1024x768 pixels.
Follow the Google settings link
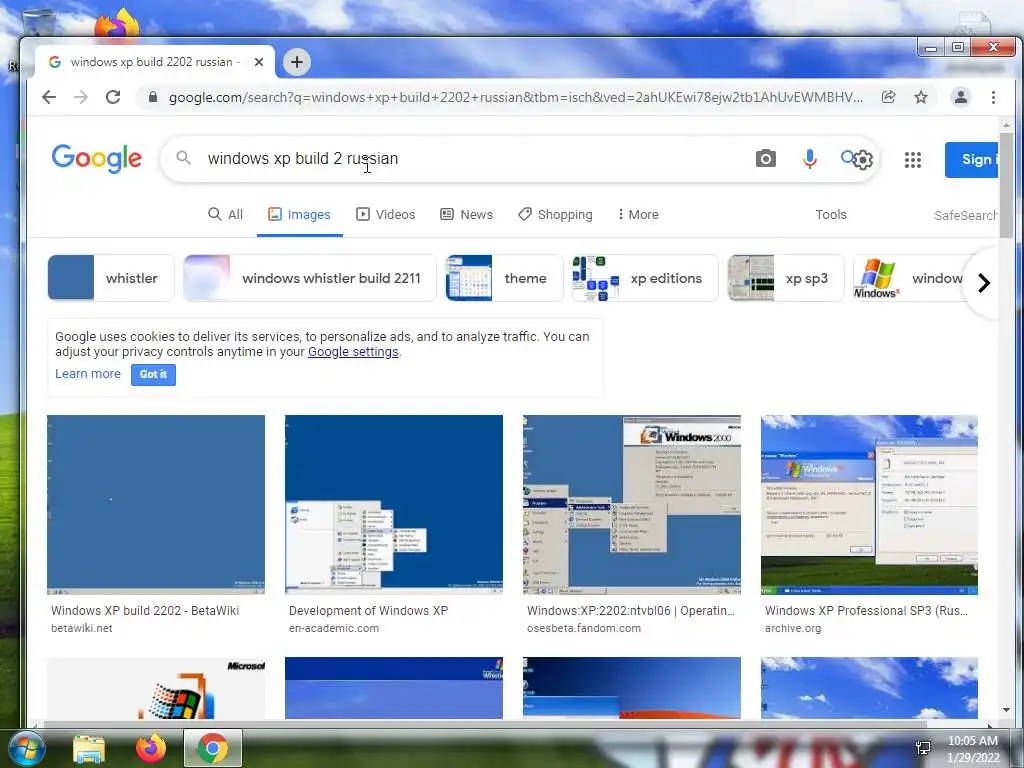click(x=353, y=351)
